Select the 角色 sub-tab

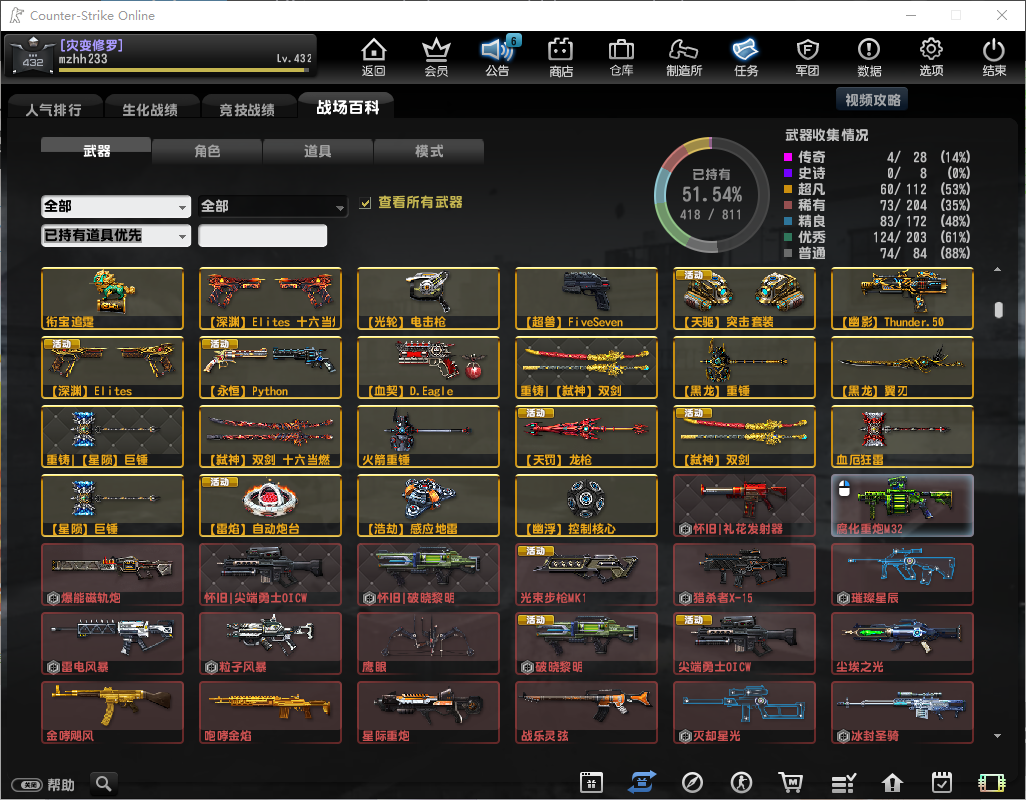207,151
